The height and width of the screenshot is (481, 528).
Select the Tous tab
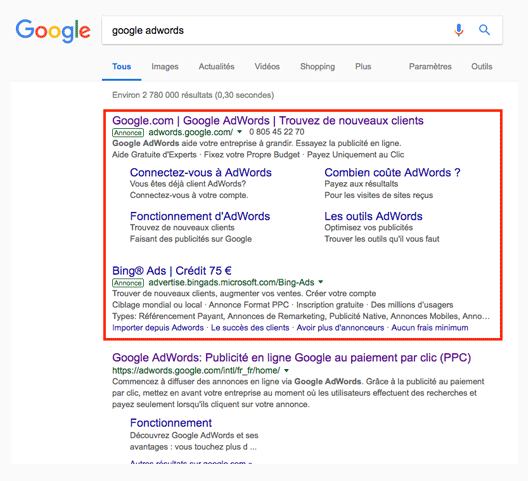pyautogui.click(x=122, y=67)
